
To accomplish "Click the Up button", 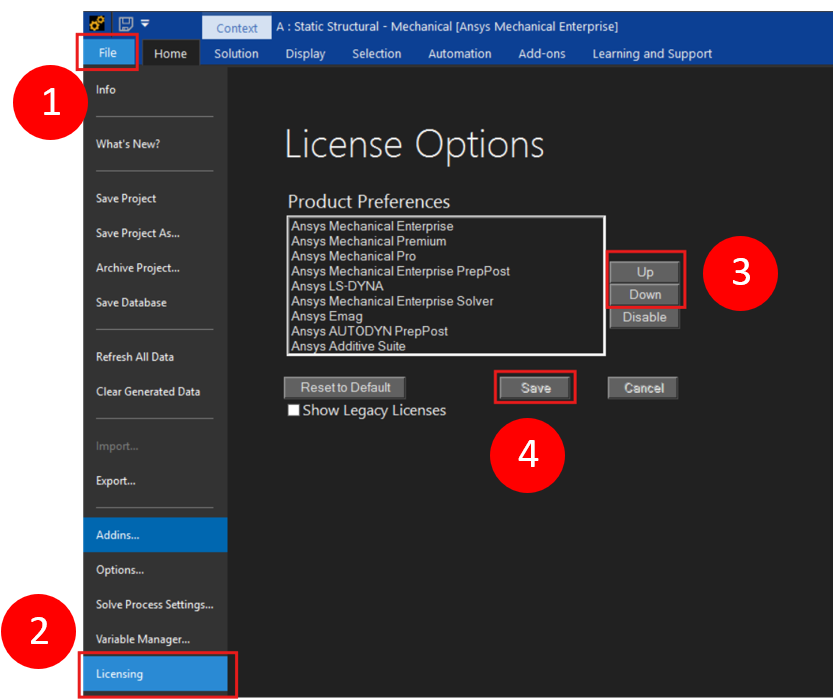I will (645, 272).
